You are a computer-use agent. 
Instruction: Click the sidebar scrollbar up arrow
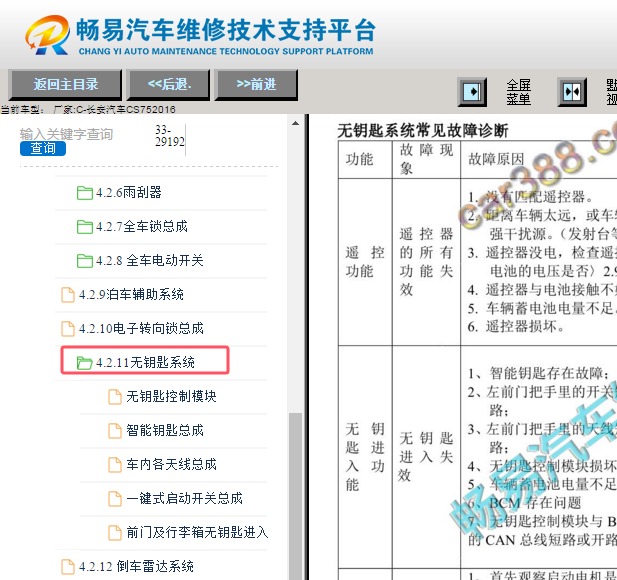[295, 123]
